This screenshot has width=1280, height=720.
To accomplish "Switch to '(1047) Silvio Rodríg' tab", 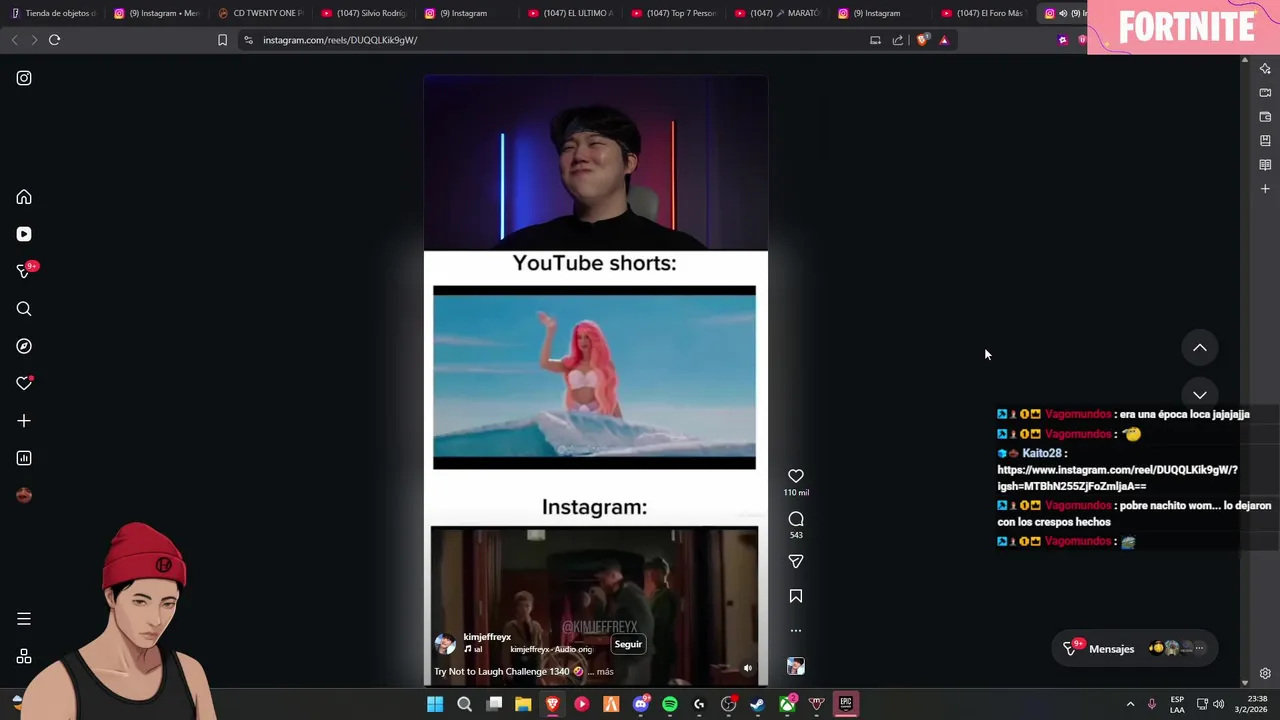I will pos(363,13).
